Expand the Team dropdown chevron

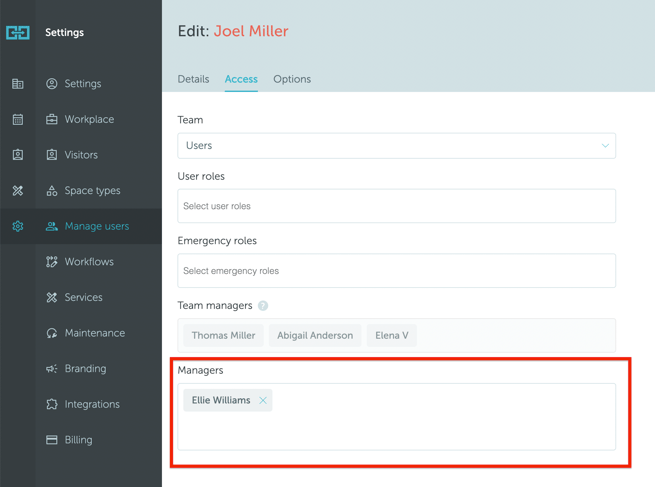pyautogui.click(x=605, y=146)
